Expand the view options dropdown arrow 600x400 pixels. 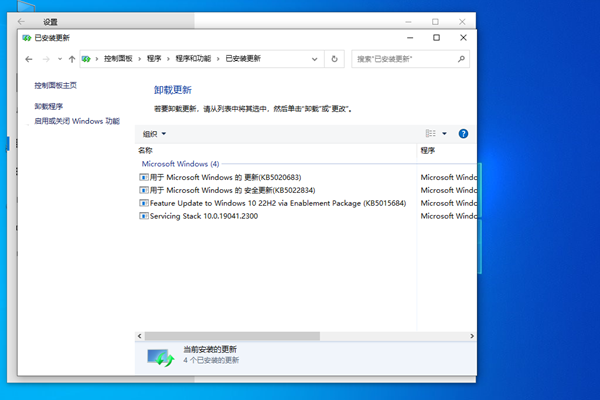tap(445, 133)
